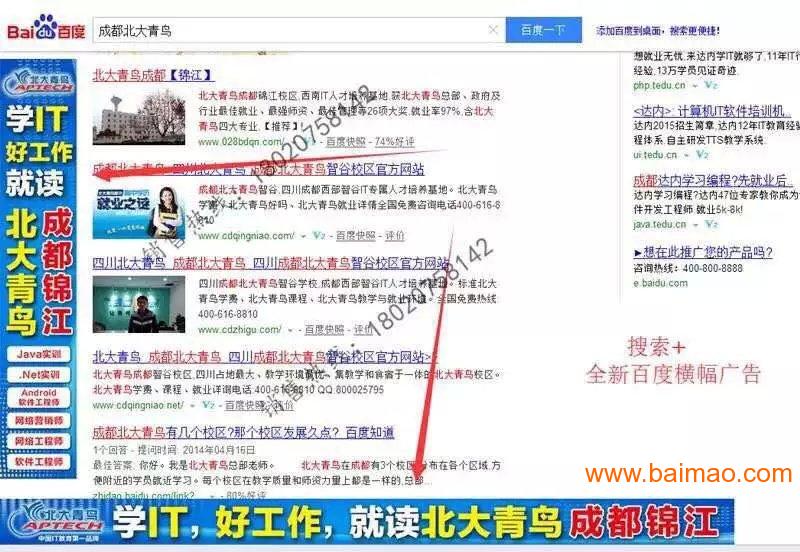Screen dimensions: 800x552
Task: Select the .Net实训 button in the left banner
Action: 38,375
